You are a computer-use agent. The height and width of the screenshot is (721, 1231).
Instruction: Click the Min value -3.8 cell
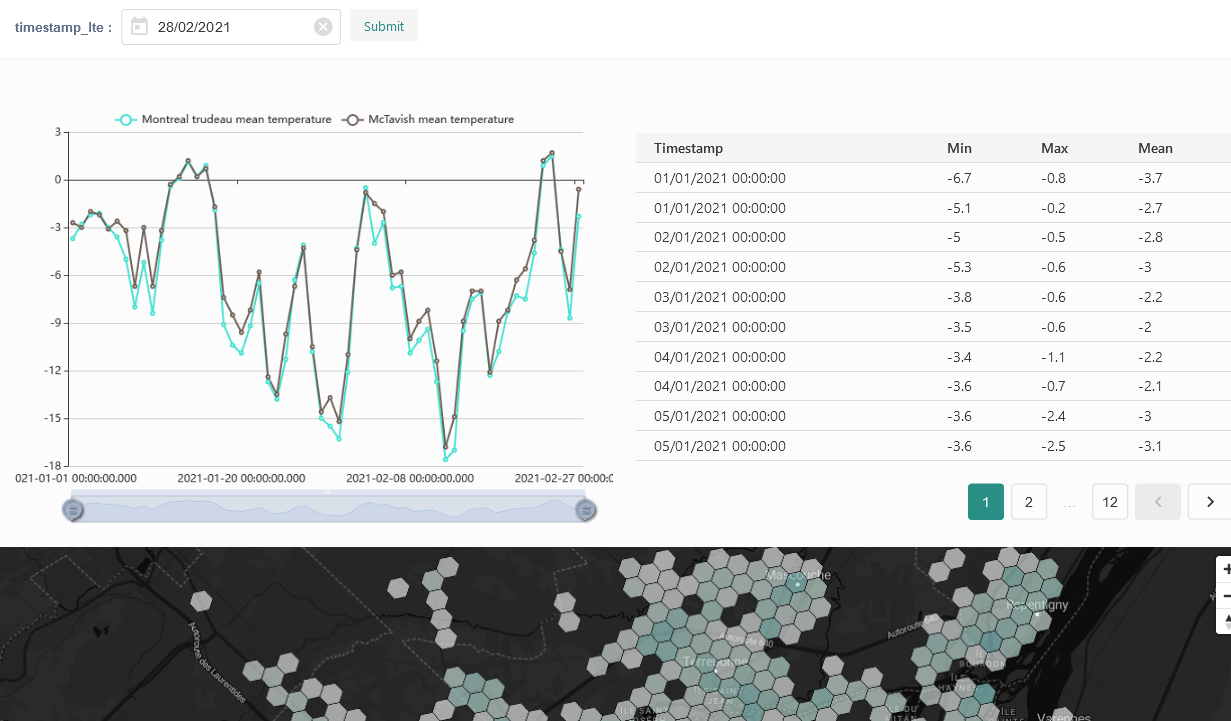pyautogui.click(x=959, y=297)
